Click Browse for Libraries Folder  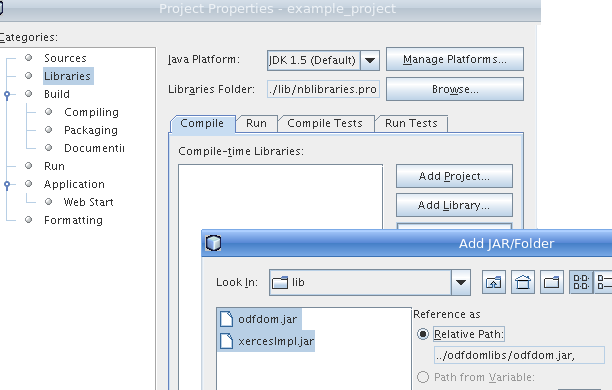point(455,89)
